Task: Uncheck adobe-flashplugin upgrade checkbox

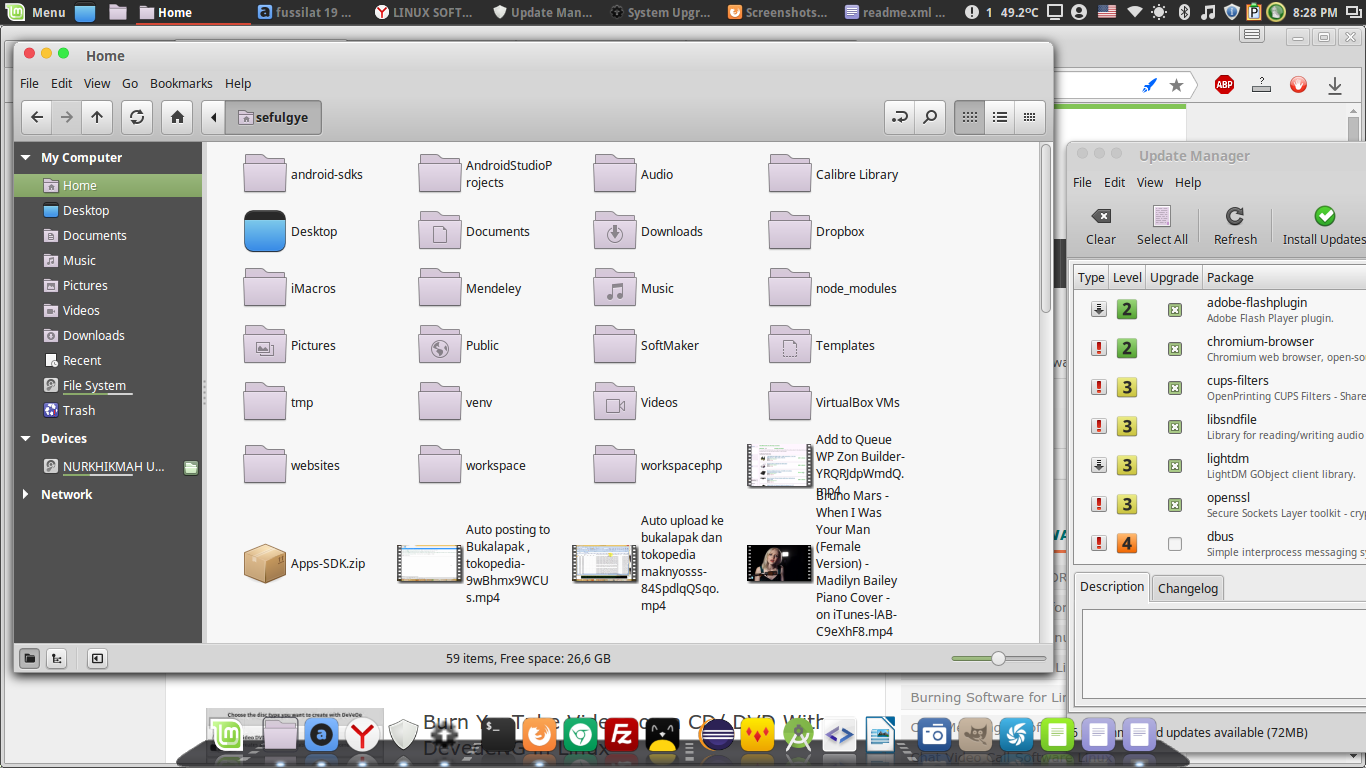Action: pos(1175,310)
